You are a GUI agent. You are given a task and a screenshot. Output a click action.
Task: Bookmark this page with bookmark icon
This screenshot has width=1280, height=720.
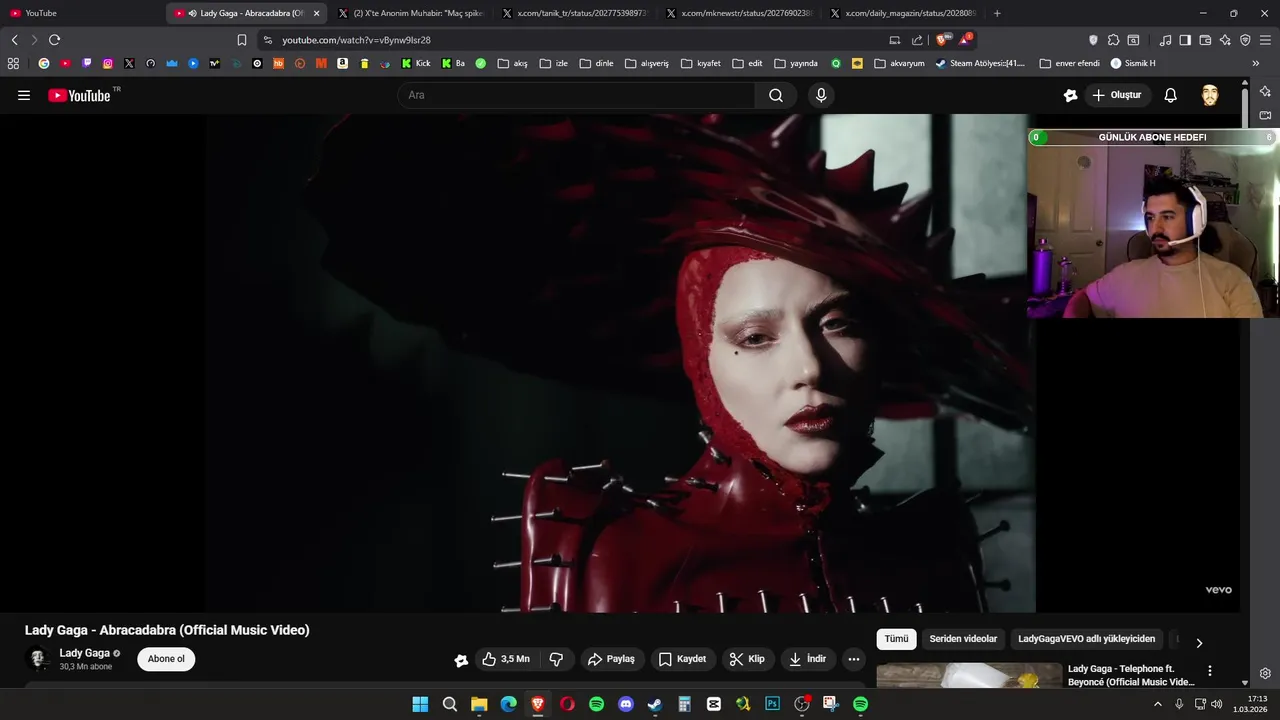tap(241, 40)
